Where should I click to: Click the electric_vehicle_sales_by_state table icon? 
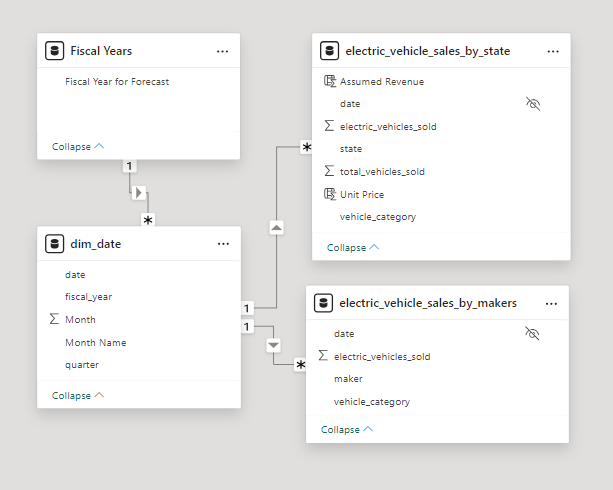click(x=329, y=50)
